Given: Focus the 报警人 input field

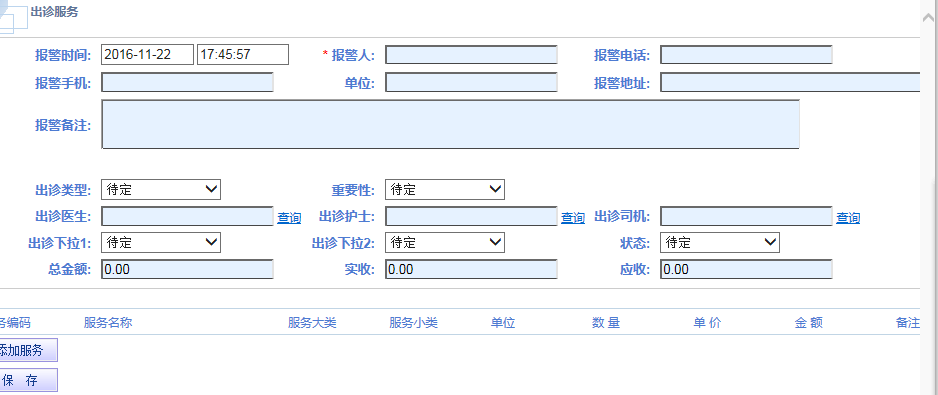Looking at the screenshot, I should [471, 54].
